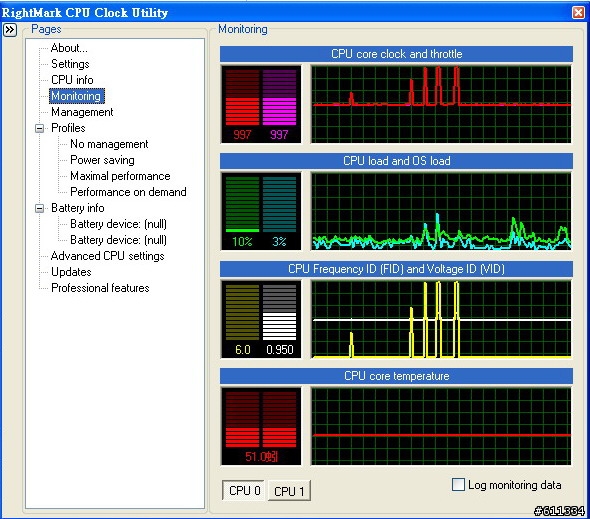Click the CPU core clock and throttle header
Screen dimensions: 590x519
click(x=396, y=54)
